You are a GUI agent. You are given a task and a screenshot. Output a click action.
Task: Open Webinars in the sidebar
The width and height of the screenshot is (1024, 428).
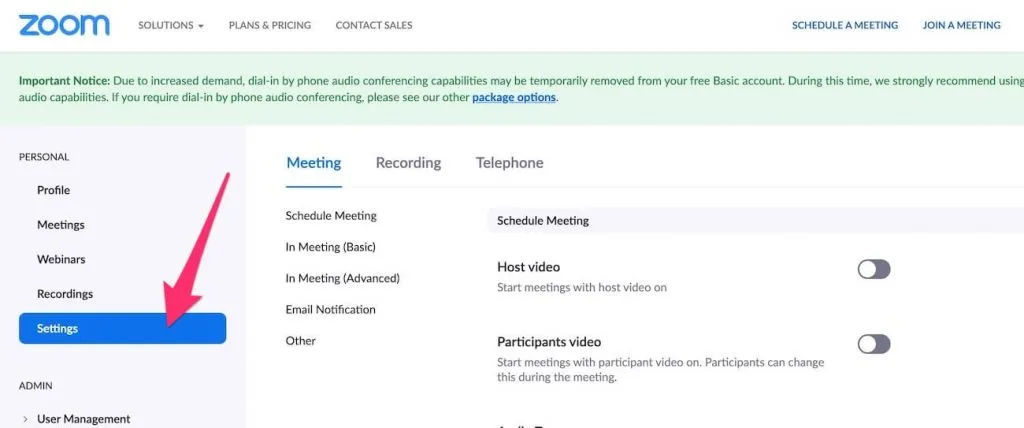[x=61, y=259]
